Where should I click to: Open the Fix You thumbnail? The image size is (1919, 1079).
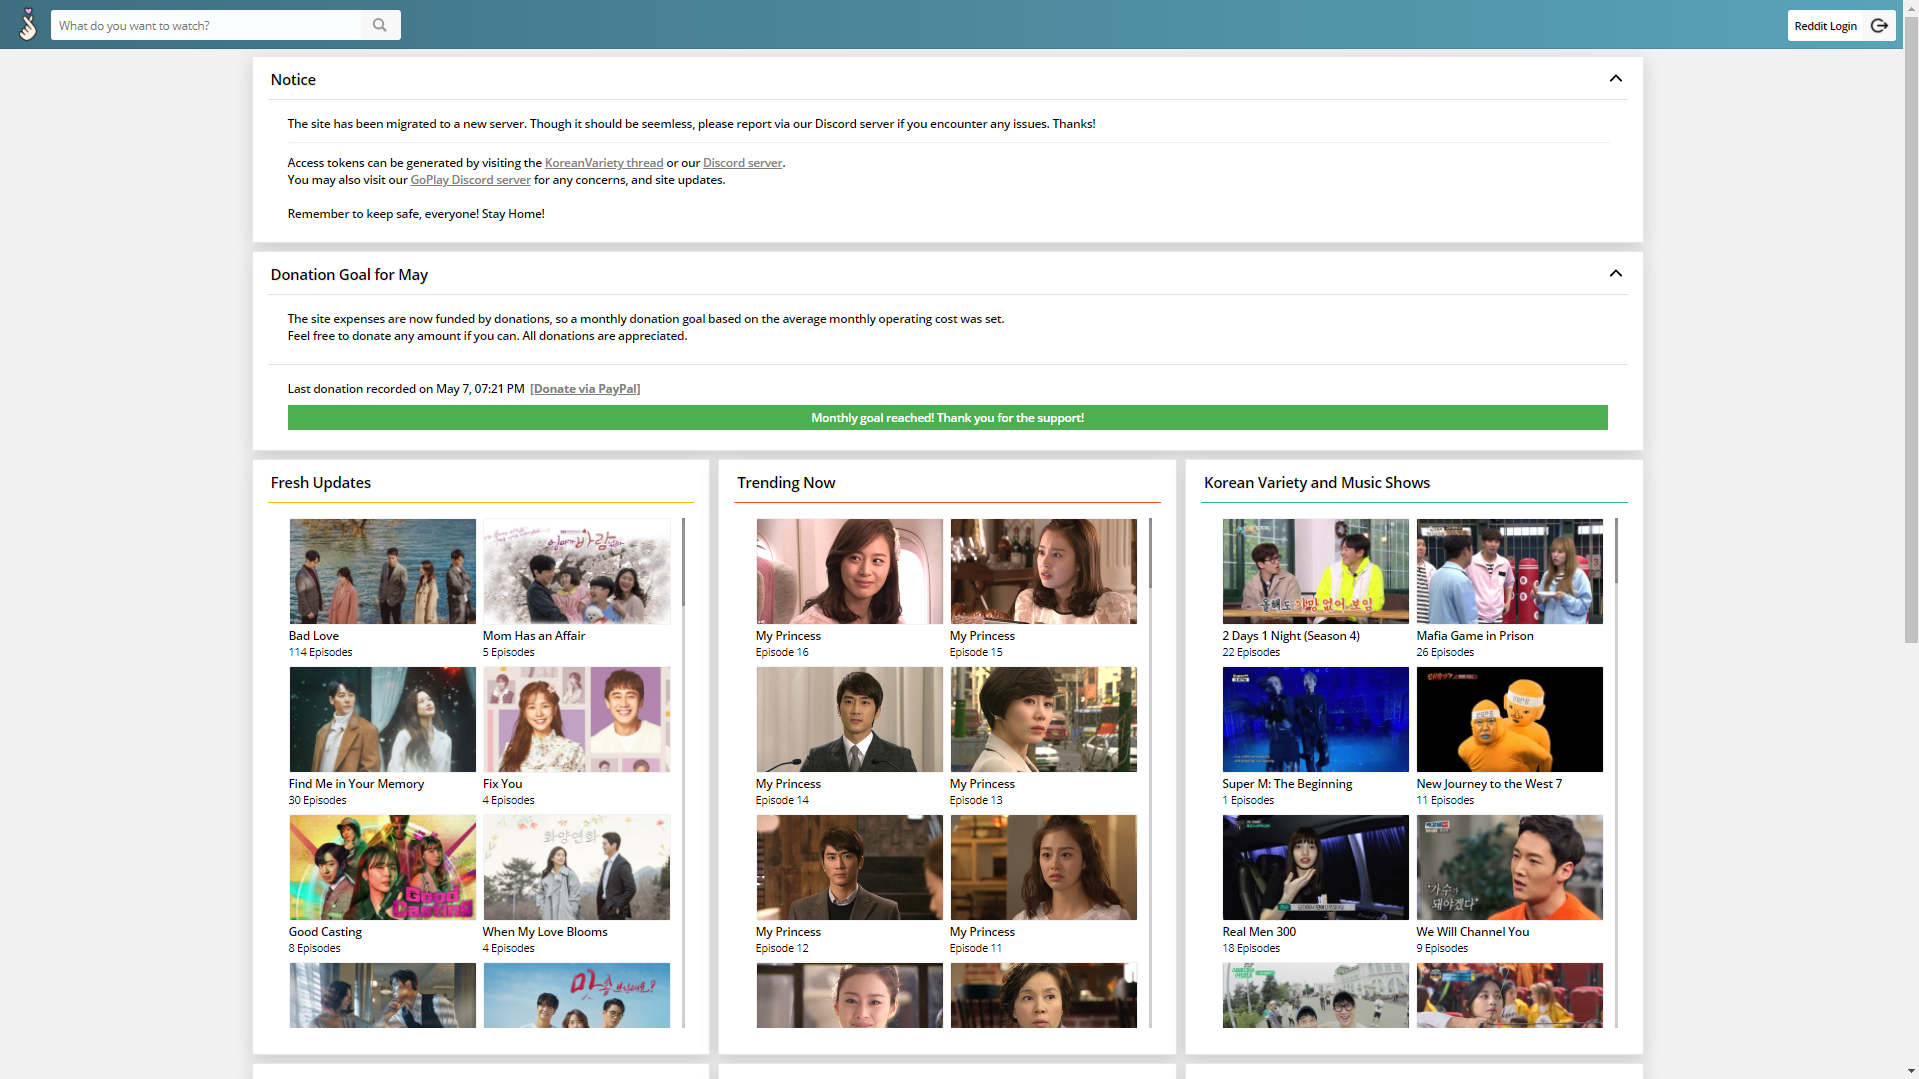click(576, 719)
